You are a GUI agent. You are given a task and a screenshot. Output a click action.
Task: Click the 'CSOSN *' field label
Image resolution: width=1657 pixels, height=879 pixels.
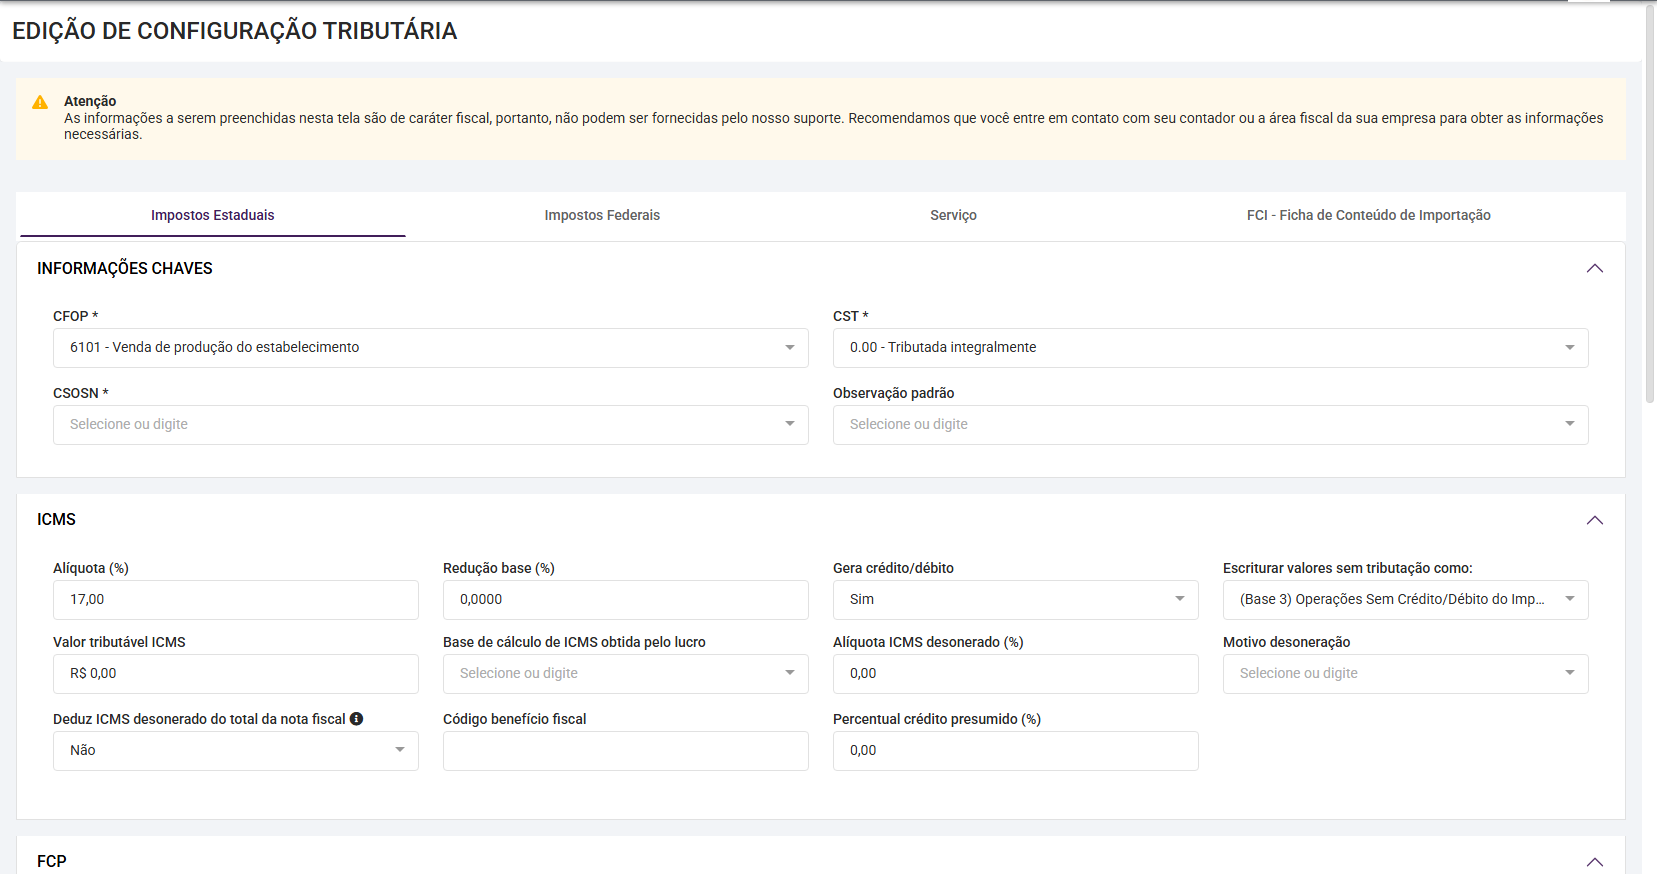(81, 393)
